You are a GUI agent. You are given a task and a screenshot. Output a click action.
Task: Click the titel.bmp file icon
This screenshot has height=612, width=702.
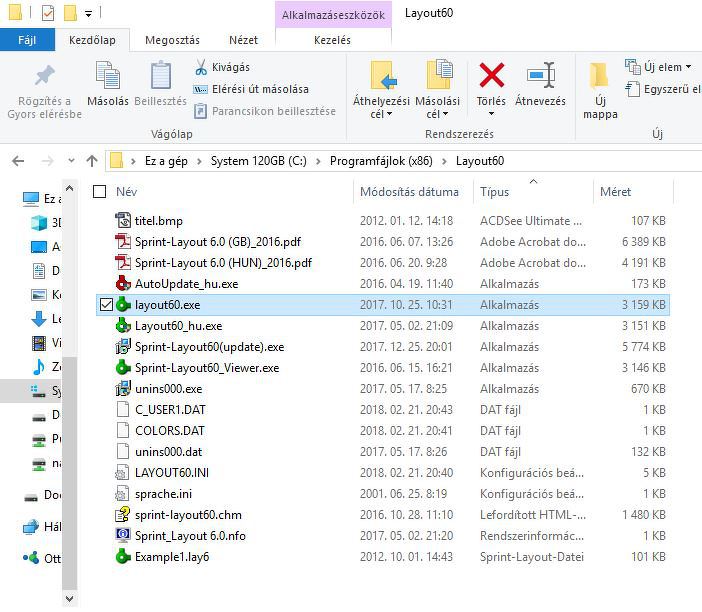(123, 221)
